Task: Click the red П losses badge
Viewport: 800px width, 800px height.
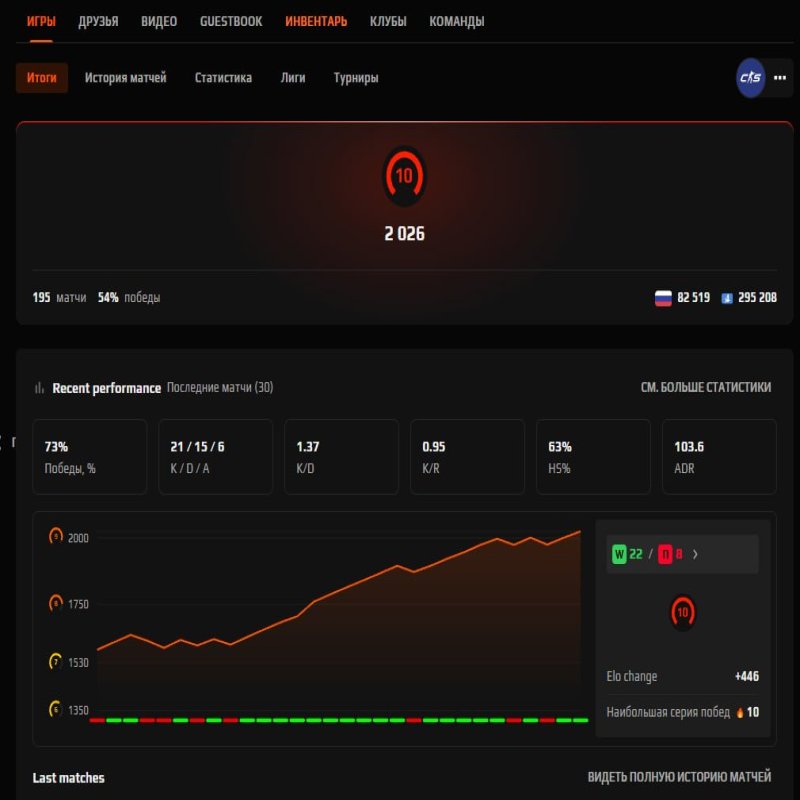Action: tap(664, 553)
